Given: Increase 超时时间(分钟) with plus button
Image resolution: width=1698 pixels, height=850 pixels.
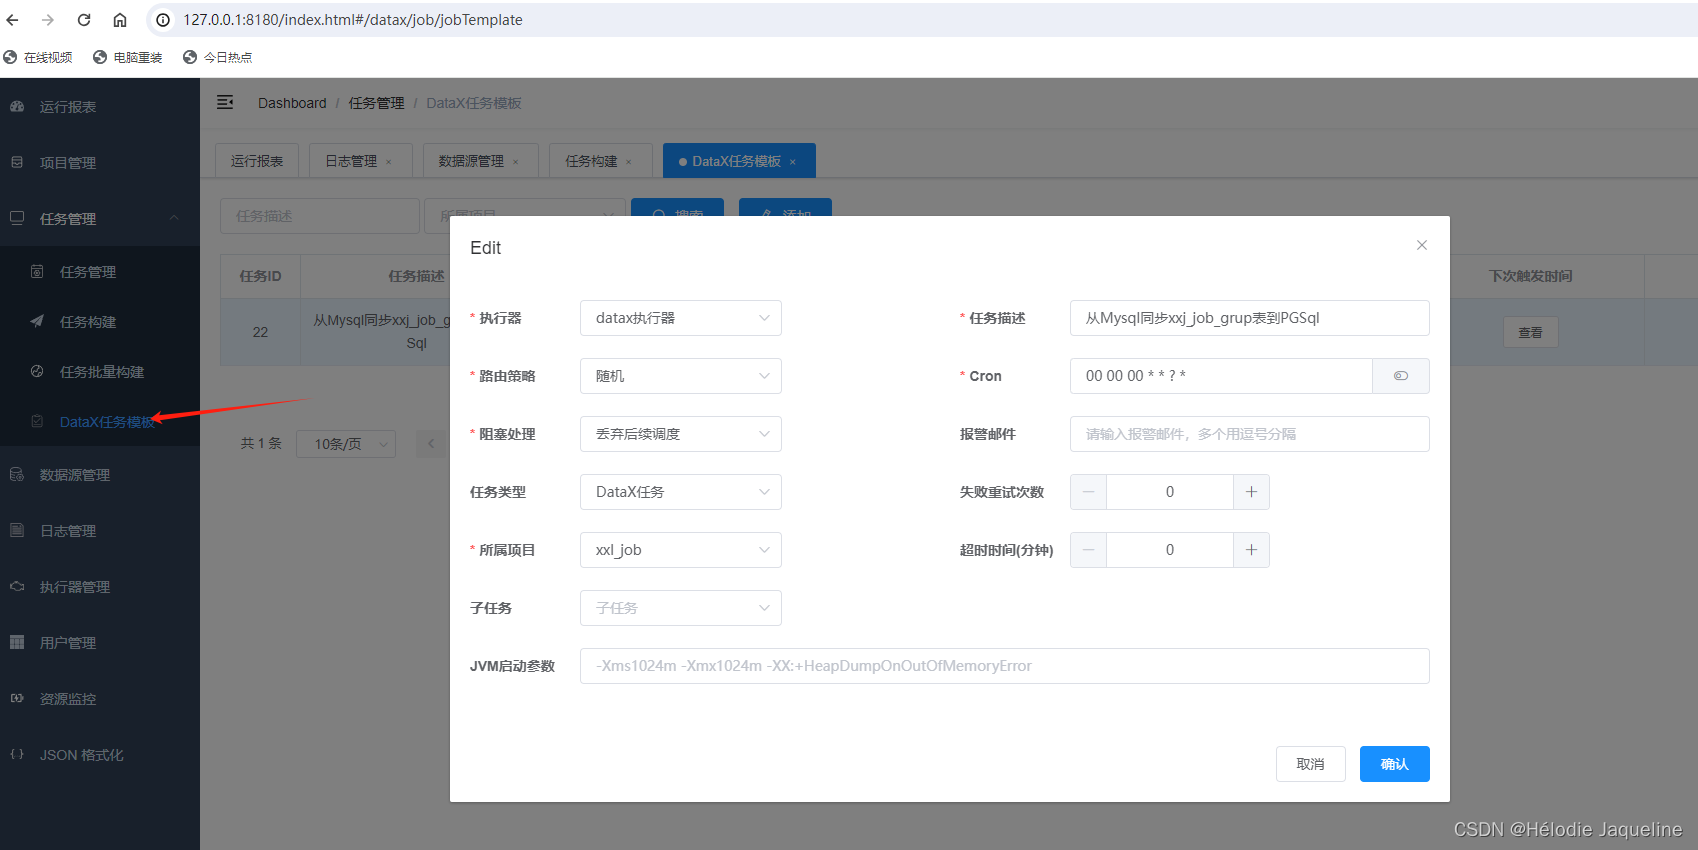Looking at the screenshot, I should [1251, 550].
